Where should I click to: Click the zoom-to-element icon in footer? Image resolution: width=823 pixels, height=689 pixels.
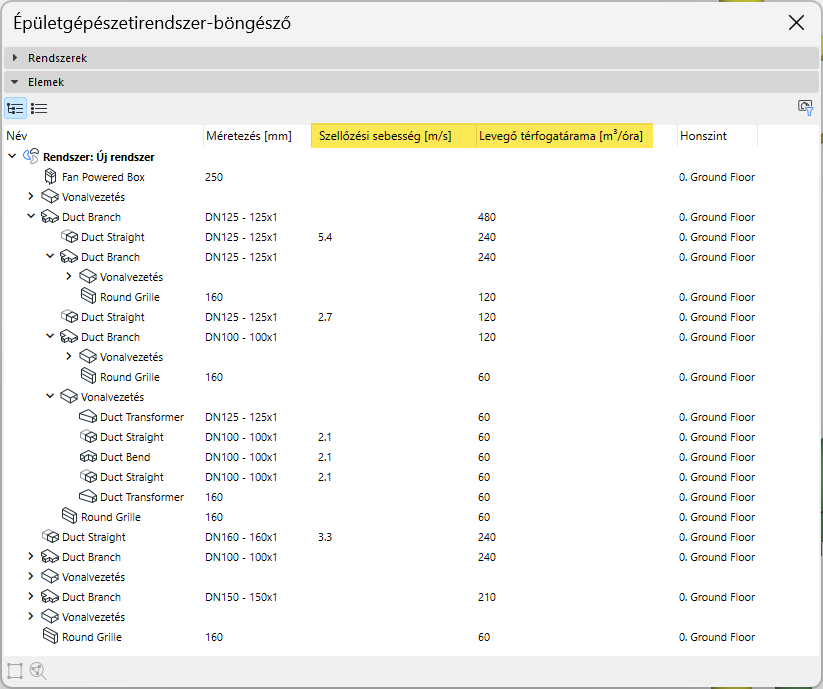coord(38,671)
